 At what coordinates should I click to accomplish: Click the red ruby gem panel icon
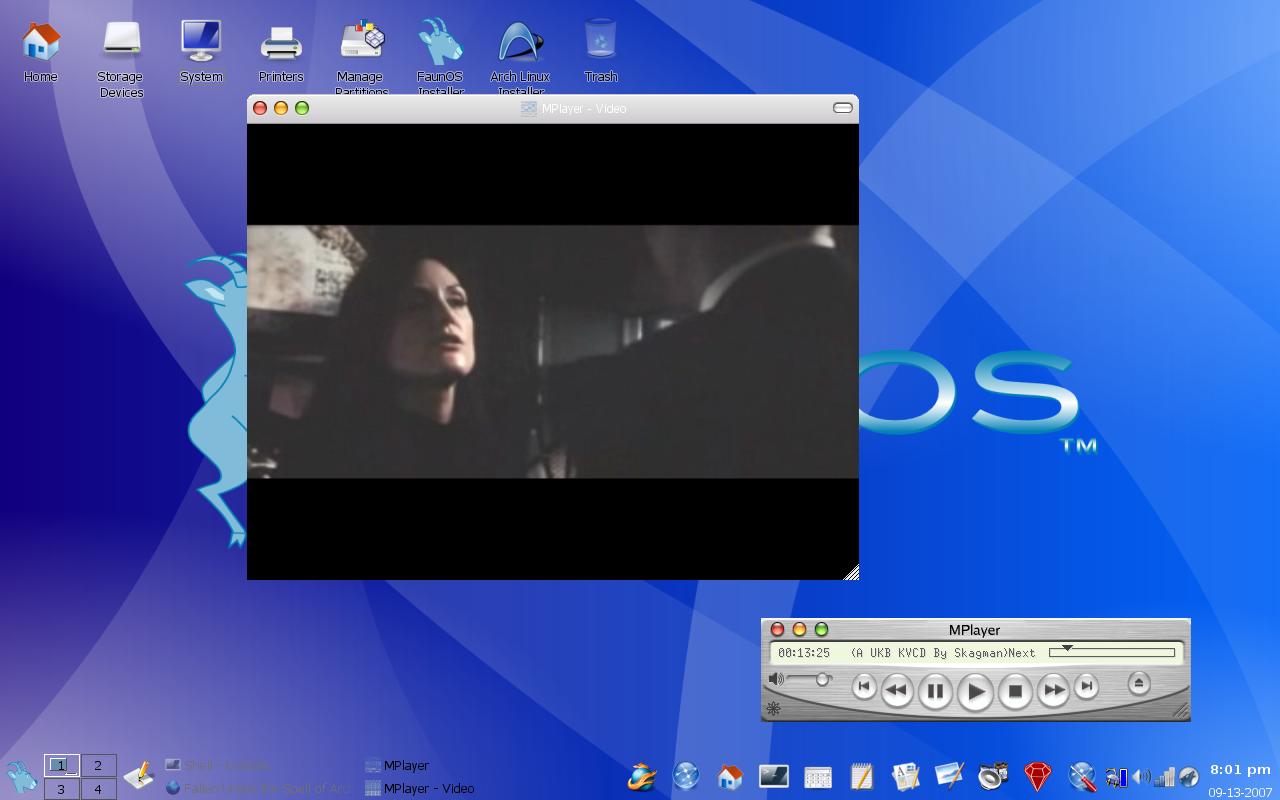[1038, 776]
